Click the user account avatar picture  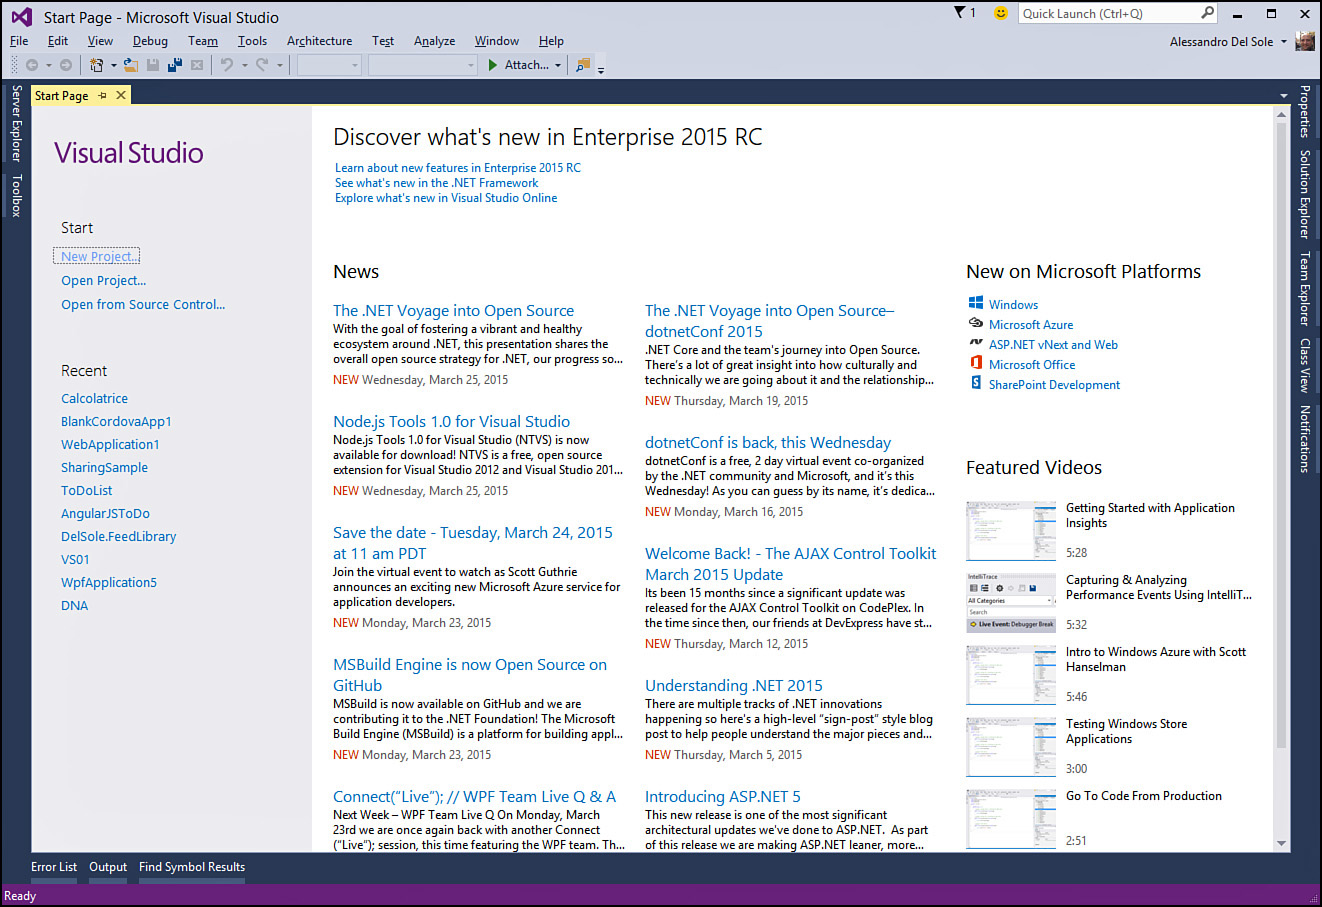tap(1305, 41)
